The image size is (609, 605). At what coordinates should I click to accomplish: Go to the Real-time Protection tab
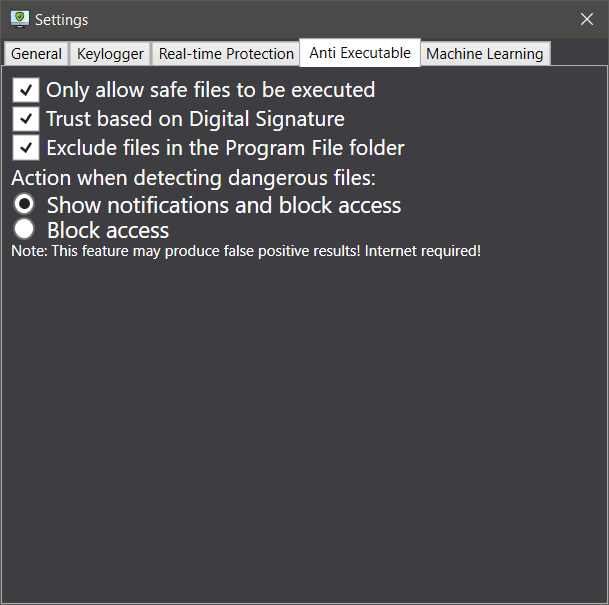point(226,54)
